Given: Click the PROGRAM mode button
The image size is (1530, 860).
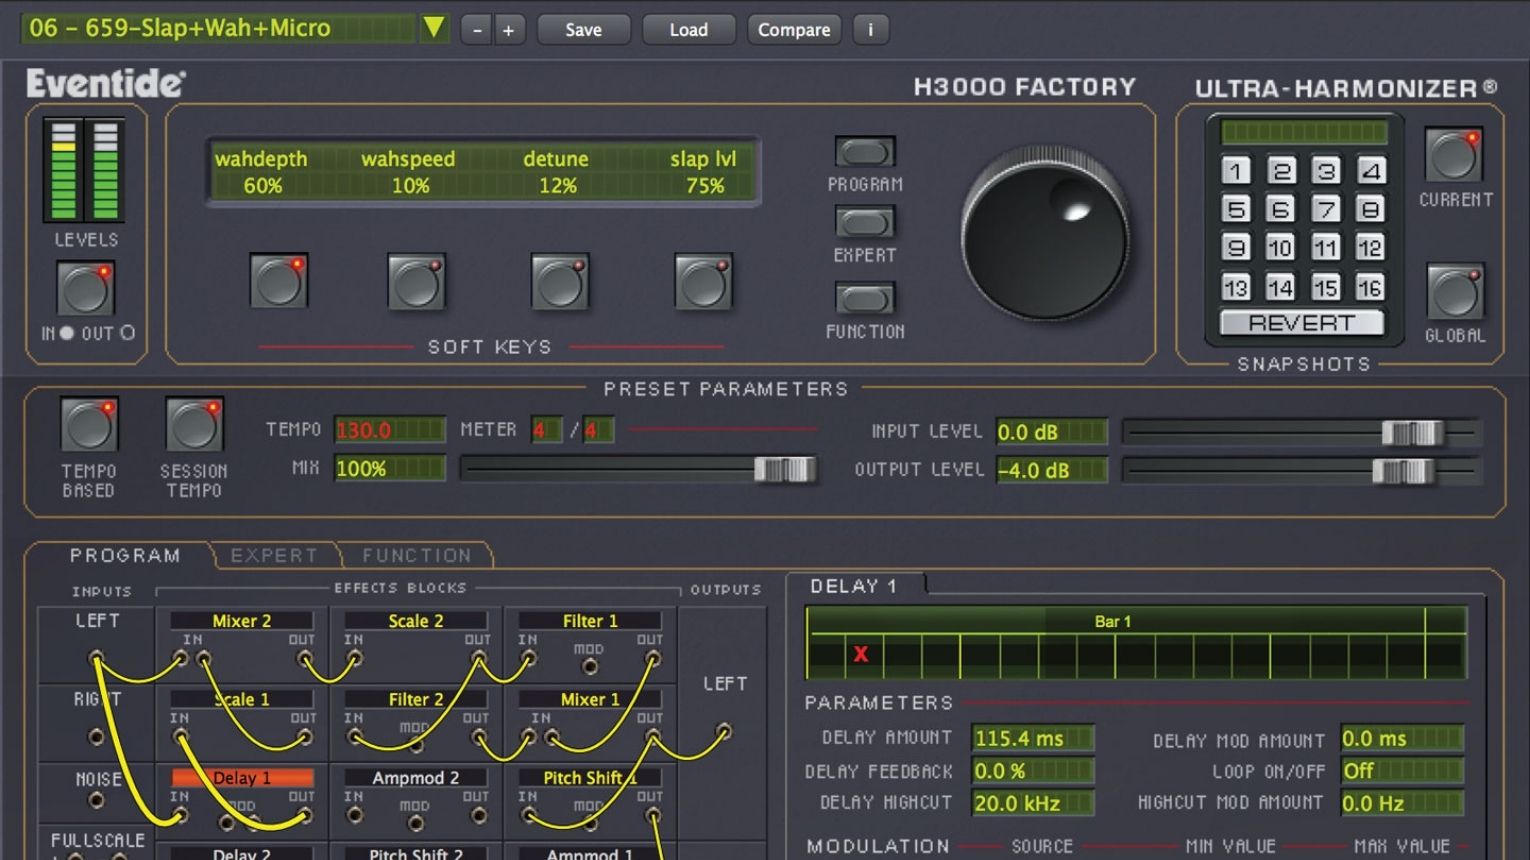Looking at the screenshot, I should 864,152.
